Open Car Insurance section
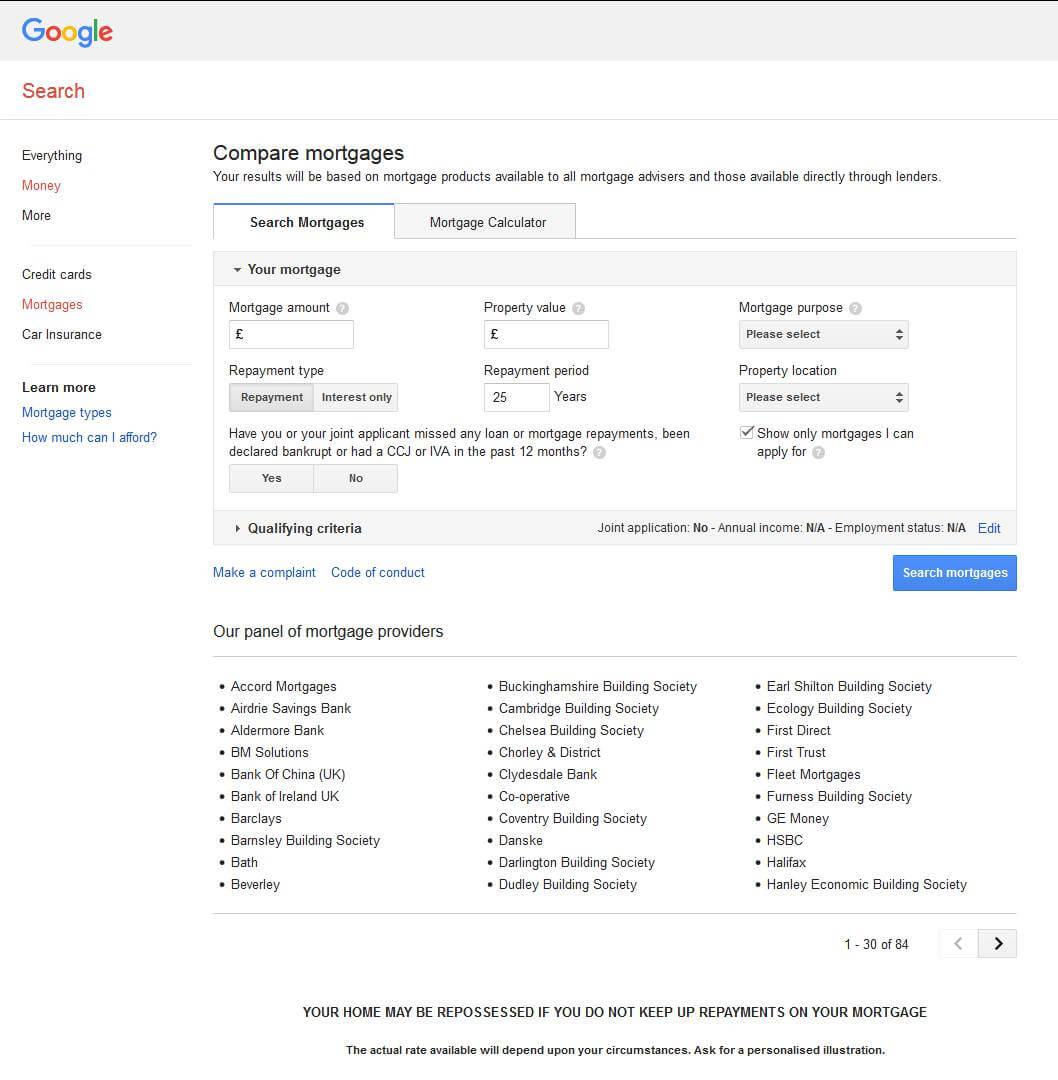This screenshot has height=1080, width=1058. tap(61, 335)
